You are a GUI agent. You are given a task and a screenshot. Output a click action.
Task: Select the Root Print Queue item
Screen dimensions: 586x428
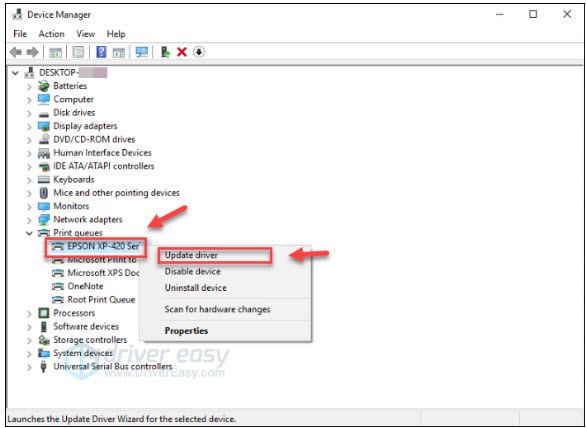point(101,300)
